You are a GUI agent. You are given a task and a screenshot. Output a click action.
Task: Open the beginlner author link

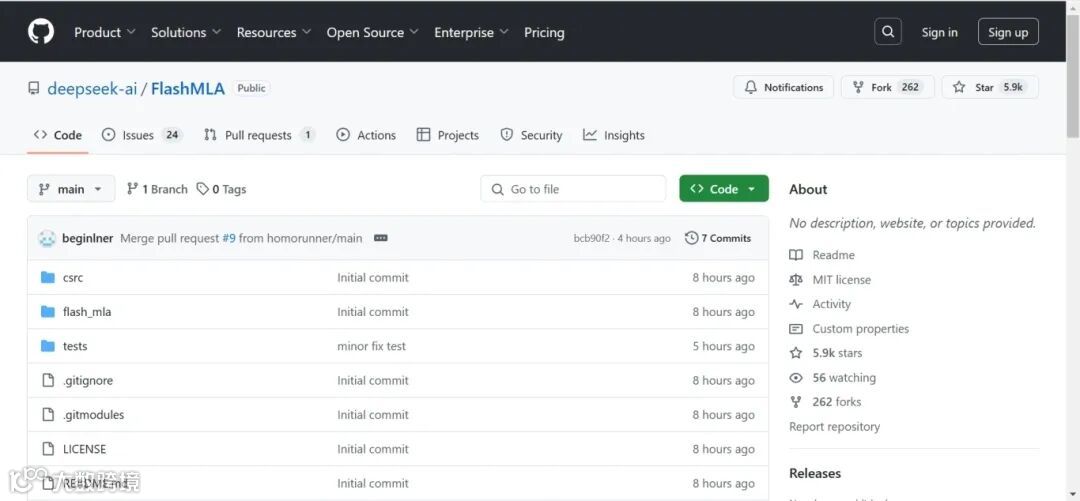tap(87, 238)
